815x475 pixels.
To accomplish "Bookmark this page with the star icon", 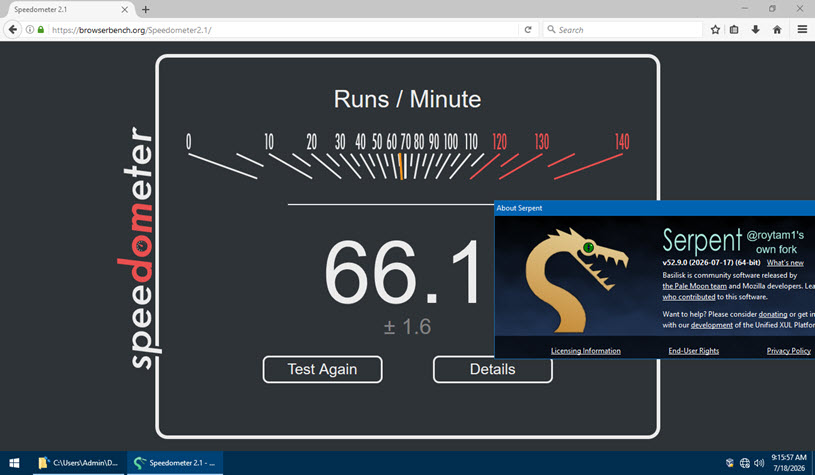I will pyautogui.click(x=715, y=30).
